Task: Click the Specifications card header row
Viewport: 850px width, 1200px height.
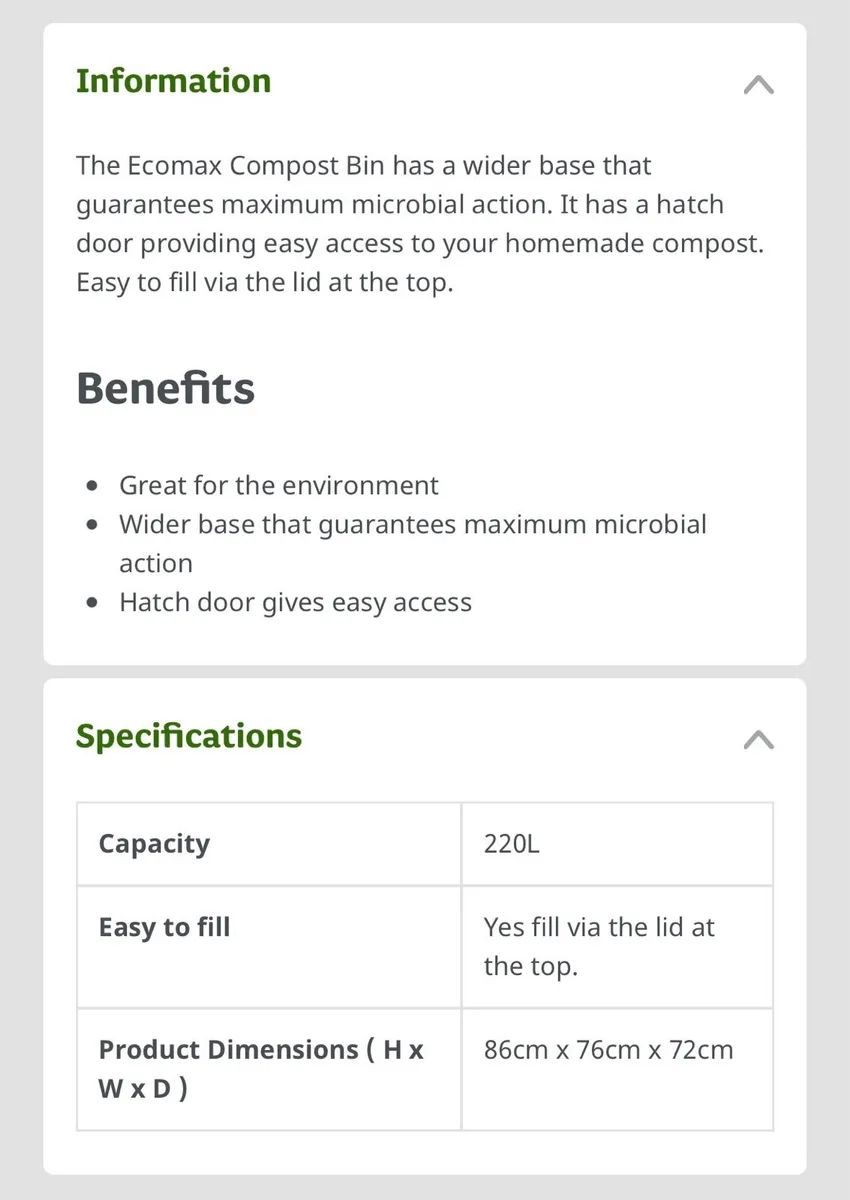Action: click(425, 738)
